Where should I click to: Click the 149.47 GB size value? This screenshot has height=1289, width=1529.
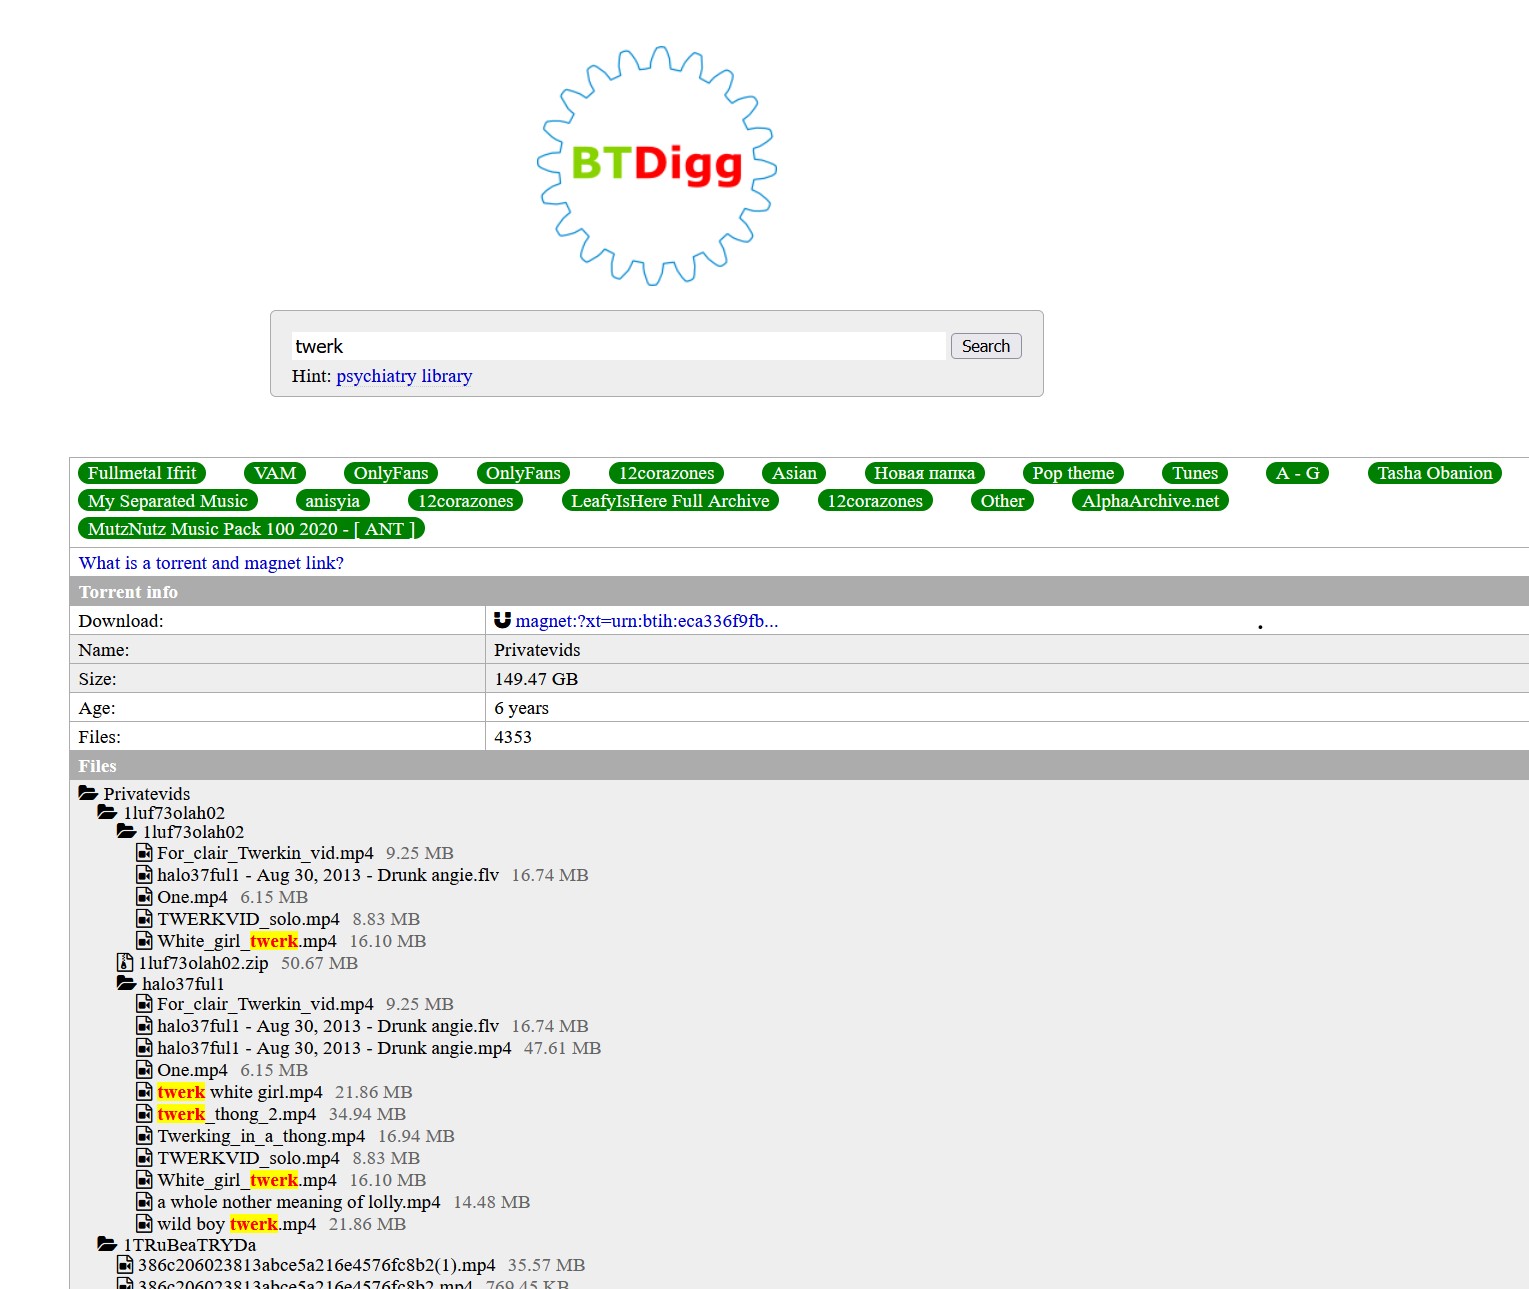(x=536, y=679)
